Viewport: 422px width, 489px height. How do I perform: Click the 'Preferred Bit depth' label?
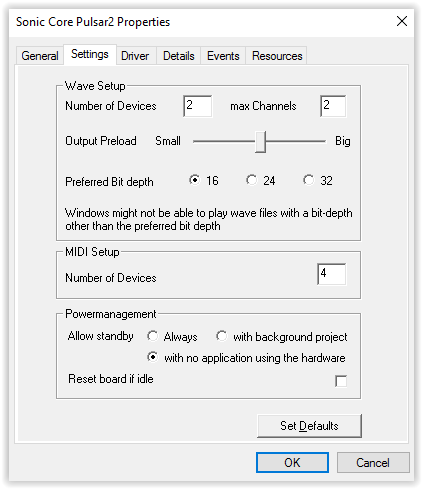109,182
